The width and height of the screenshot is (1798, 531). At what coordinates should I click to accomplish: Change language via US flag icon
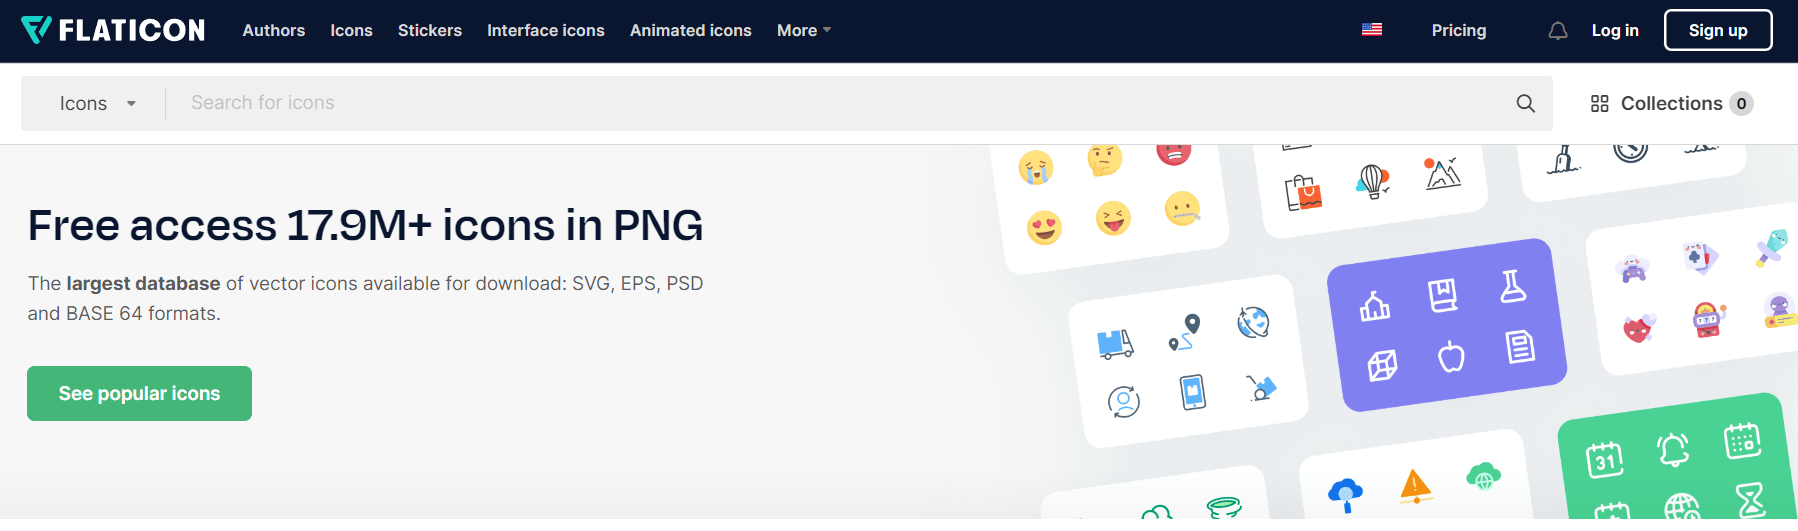pyautogui.click(x=1372, y=30)
